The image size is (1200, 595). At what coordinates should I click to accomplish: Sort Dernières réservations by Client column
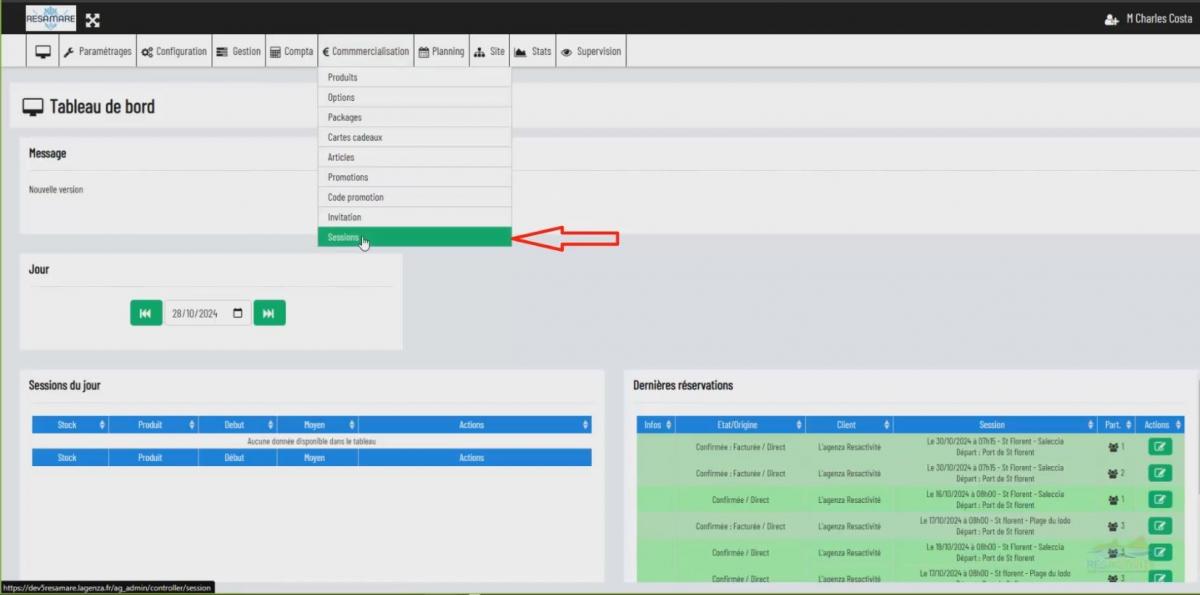pyautogui.click(x=849, y=425)
